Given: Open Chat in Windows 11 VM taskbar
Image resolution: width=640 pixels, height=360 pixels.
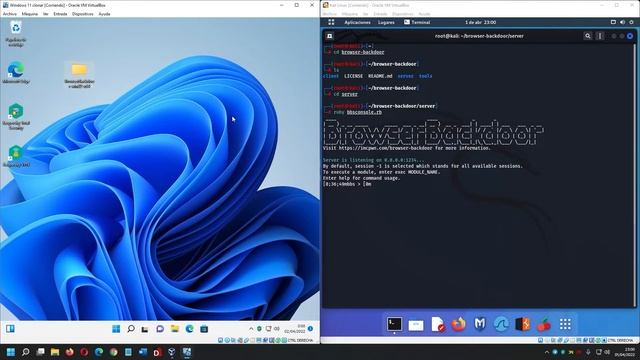Looking at the screenshot, I should coord(160,329).
